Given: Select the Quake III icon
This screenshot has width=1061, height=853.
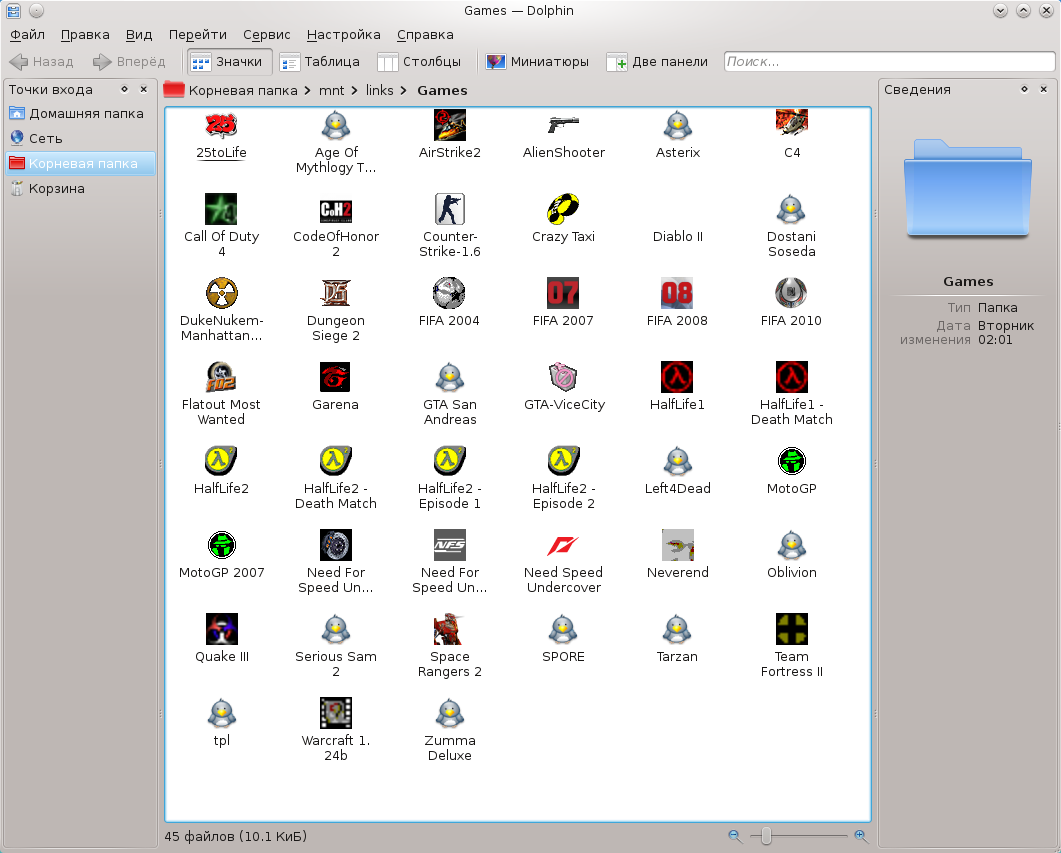Looking at the screenshot, I should (221, 628).
